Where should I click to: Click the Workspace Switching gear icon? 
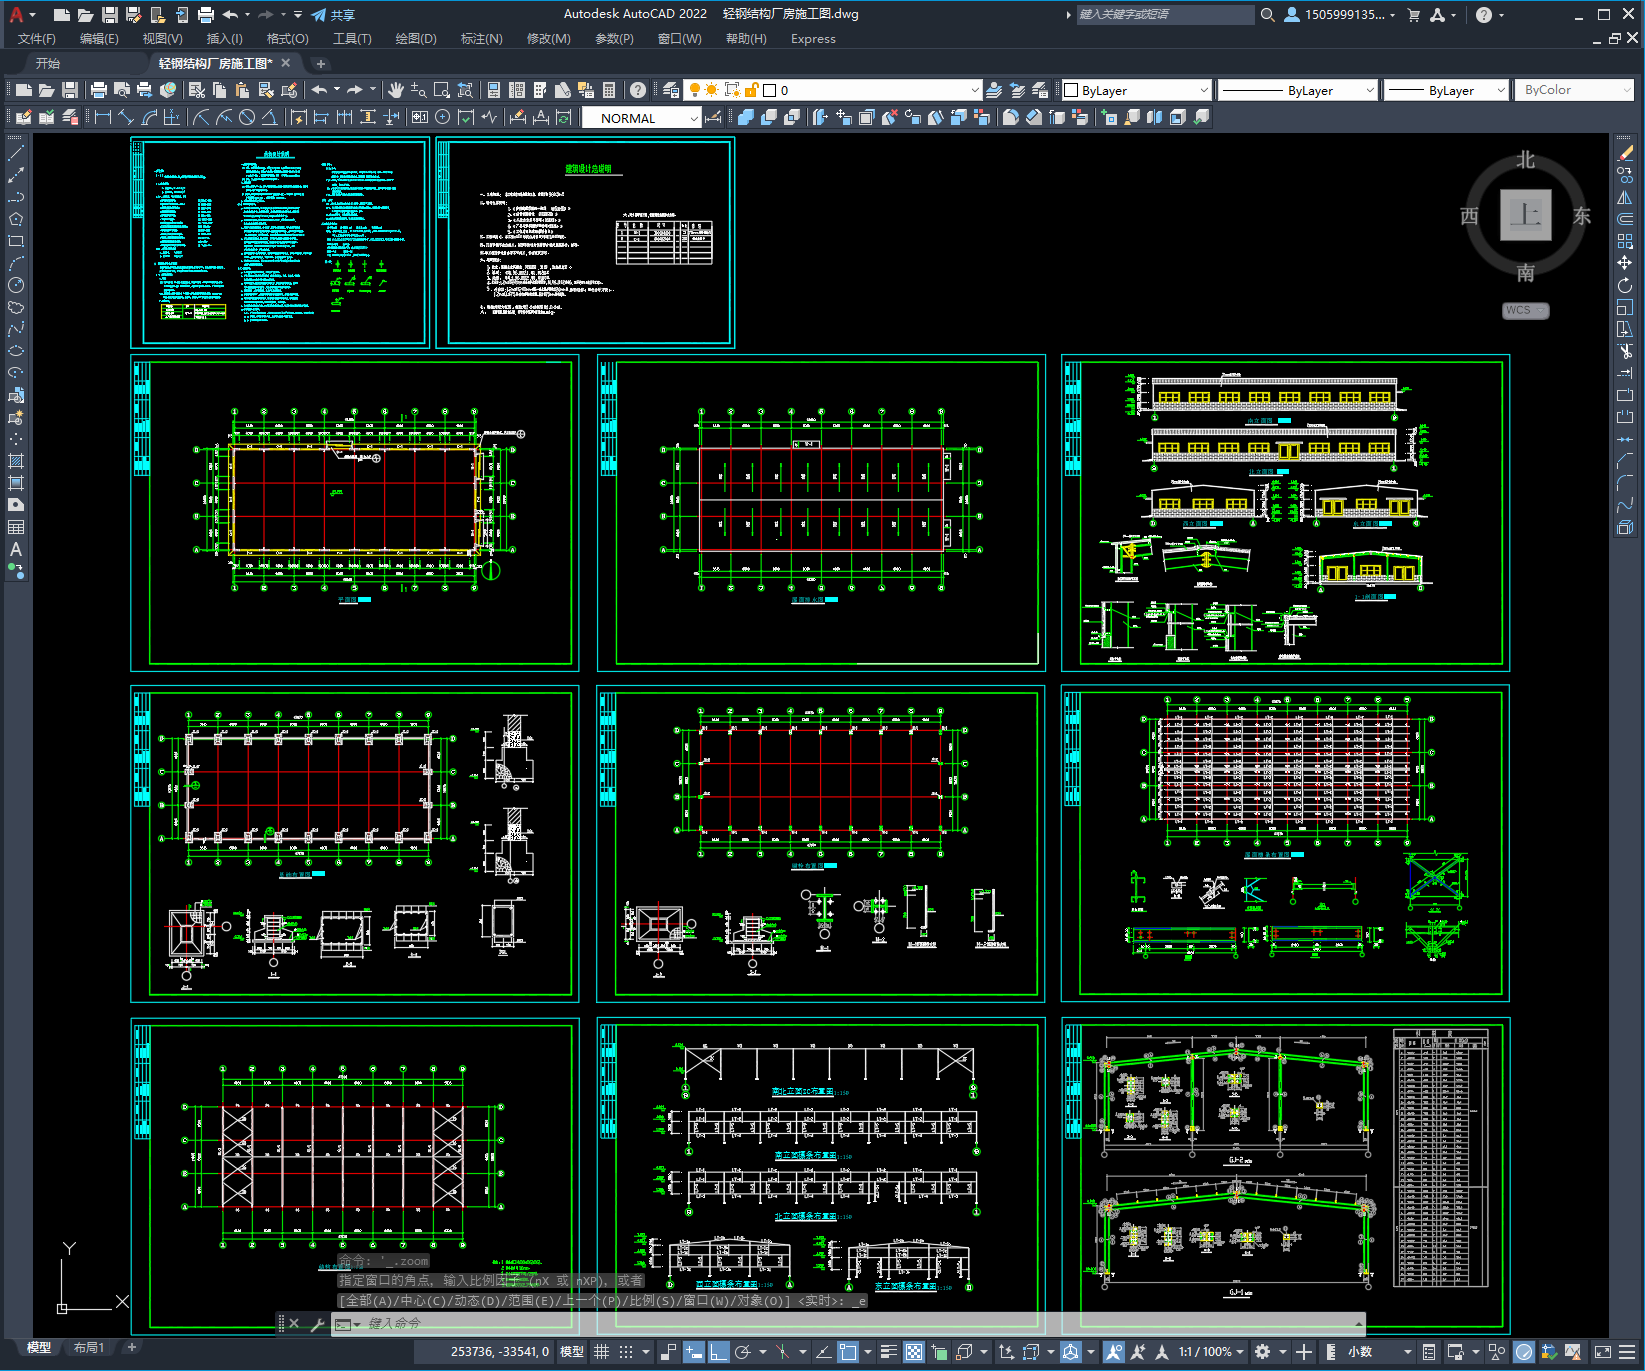coord(1263,1352)
